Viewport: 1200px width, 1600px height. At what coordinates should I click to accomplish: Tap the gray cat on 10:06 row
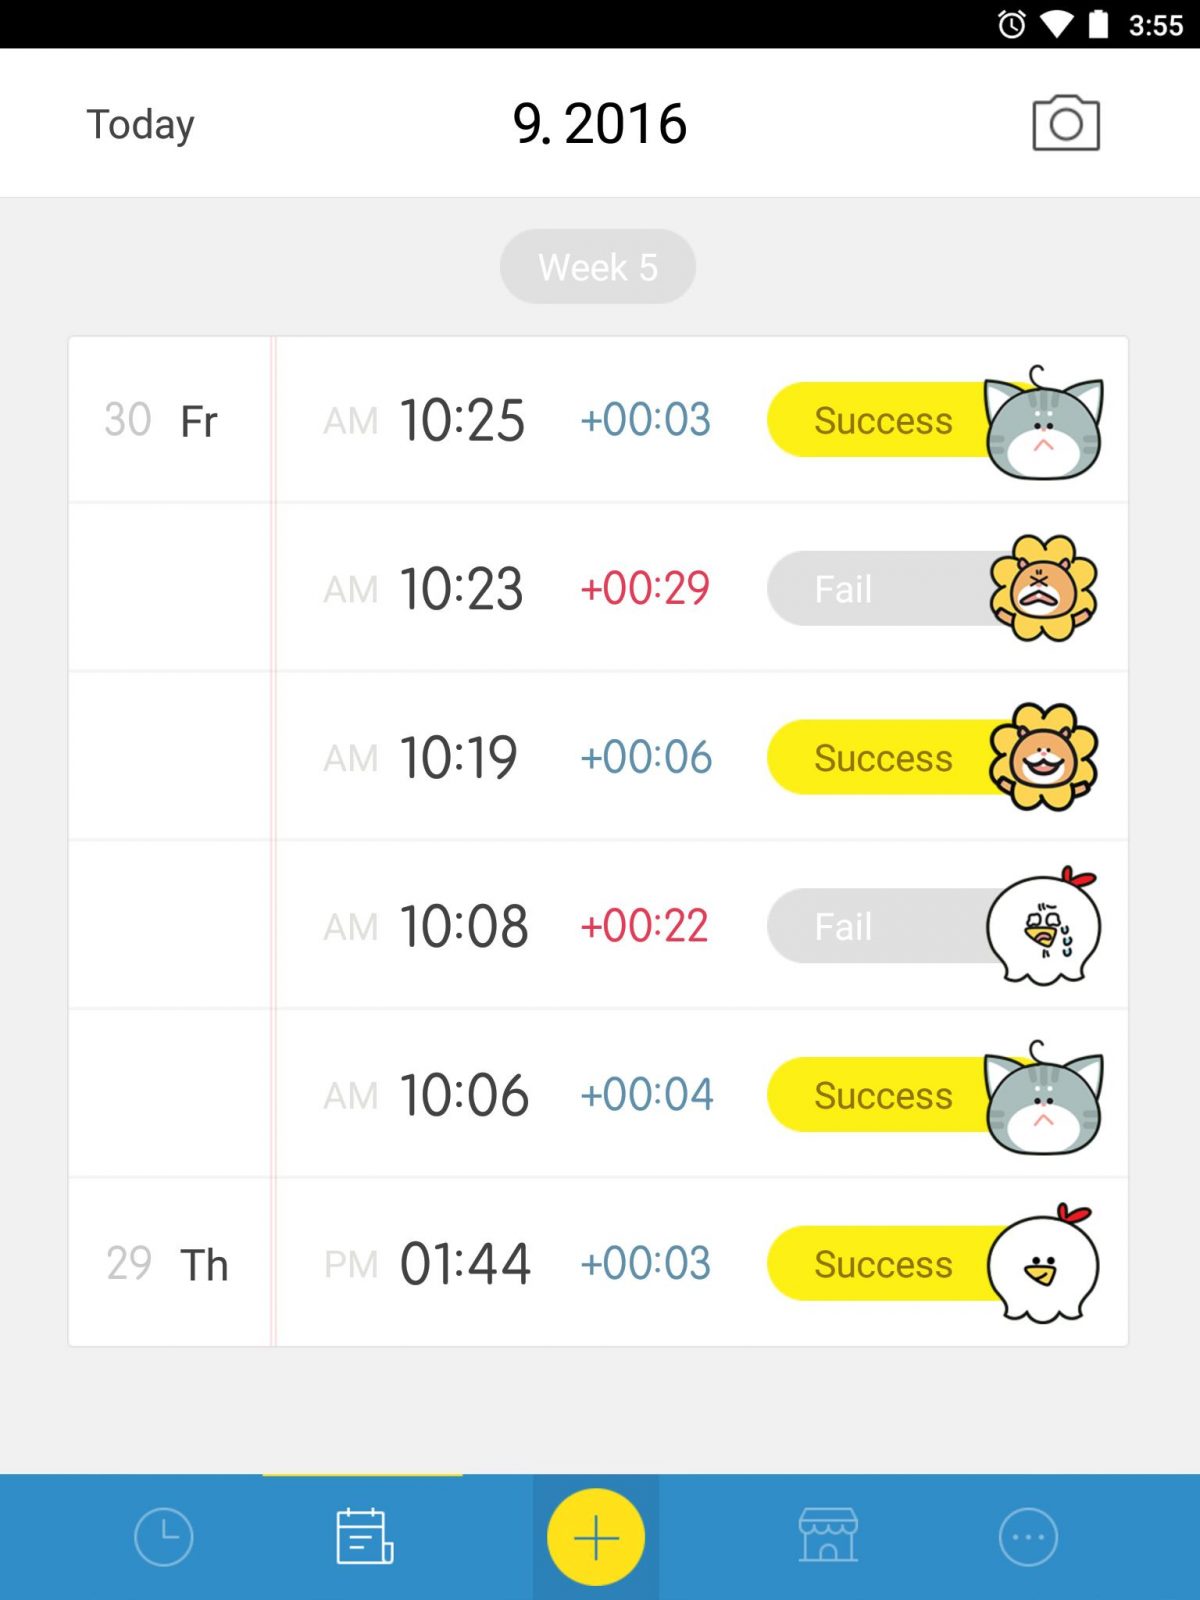point(1043,1100)
